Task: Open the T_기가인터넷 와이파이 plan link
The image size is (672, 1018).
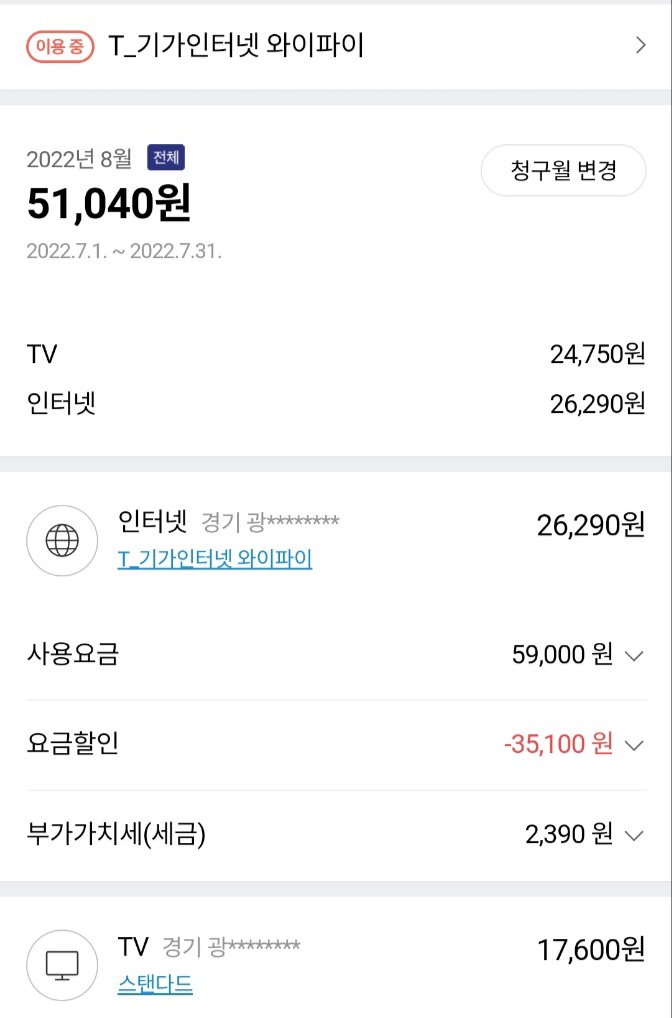Action: (215, 559)
